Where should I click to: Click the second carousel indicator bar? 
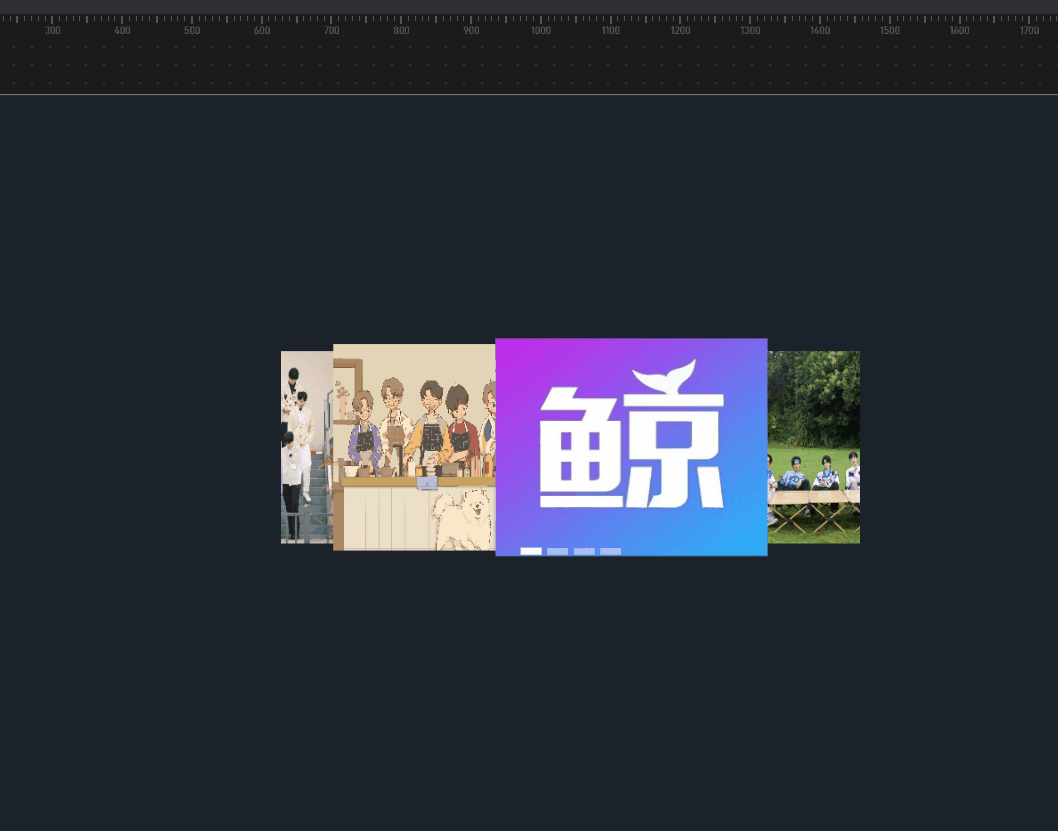[557, 551]
